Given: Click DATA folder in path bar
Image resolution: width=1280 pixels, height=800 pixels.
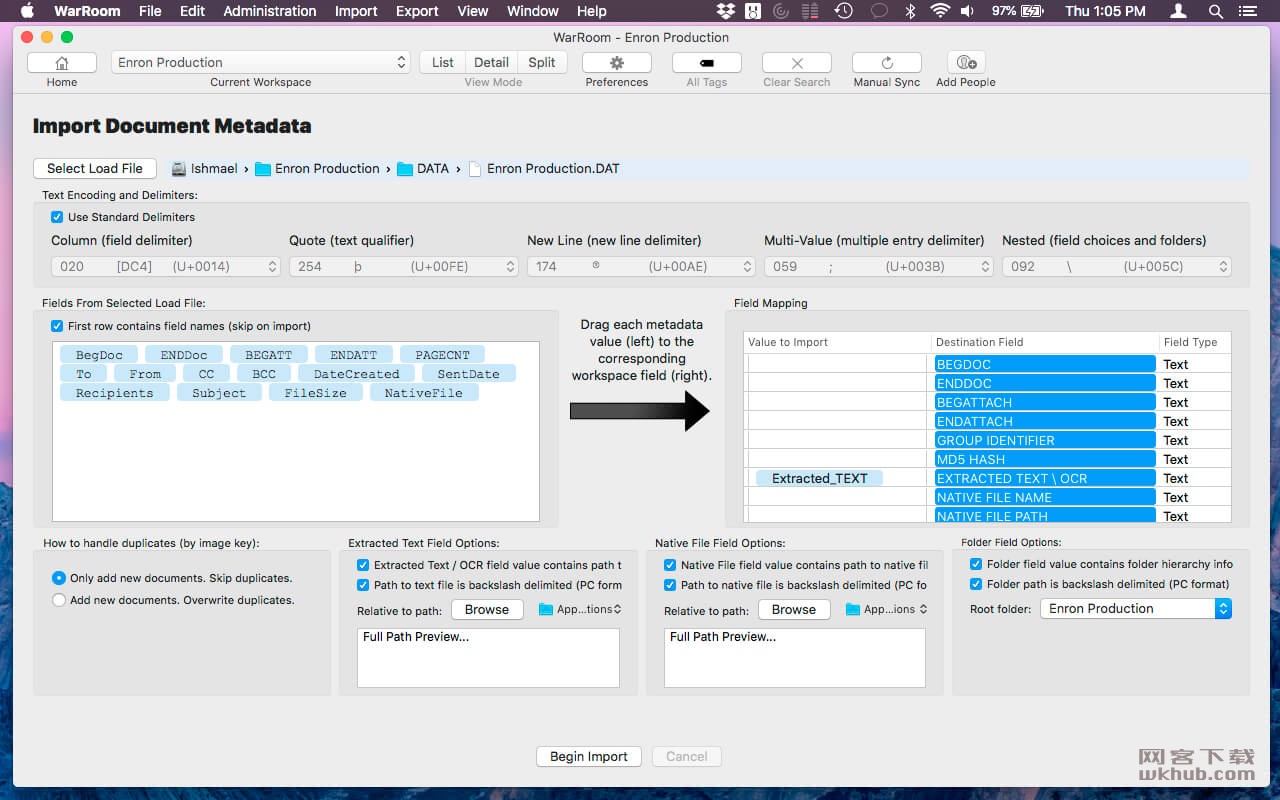Looking at the screenshot, I should (423, 169).
